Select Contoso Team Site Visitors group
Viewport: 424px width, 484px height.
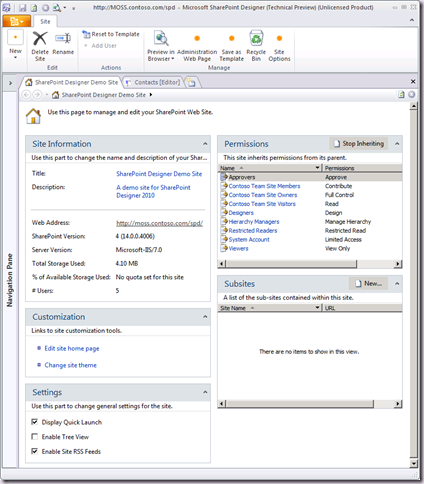[262, 204]
